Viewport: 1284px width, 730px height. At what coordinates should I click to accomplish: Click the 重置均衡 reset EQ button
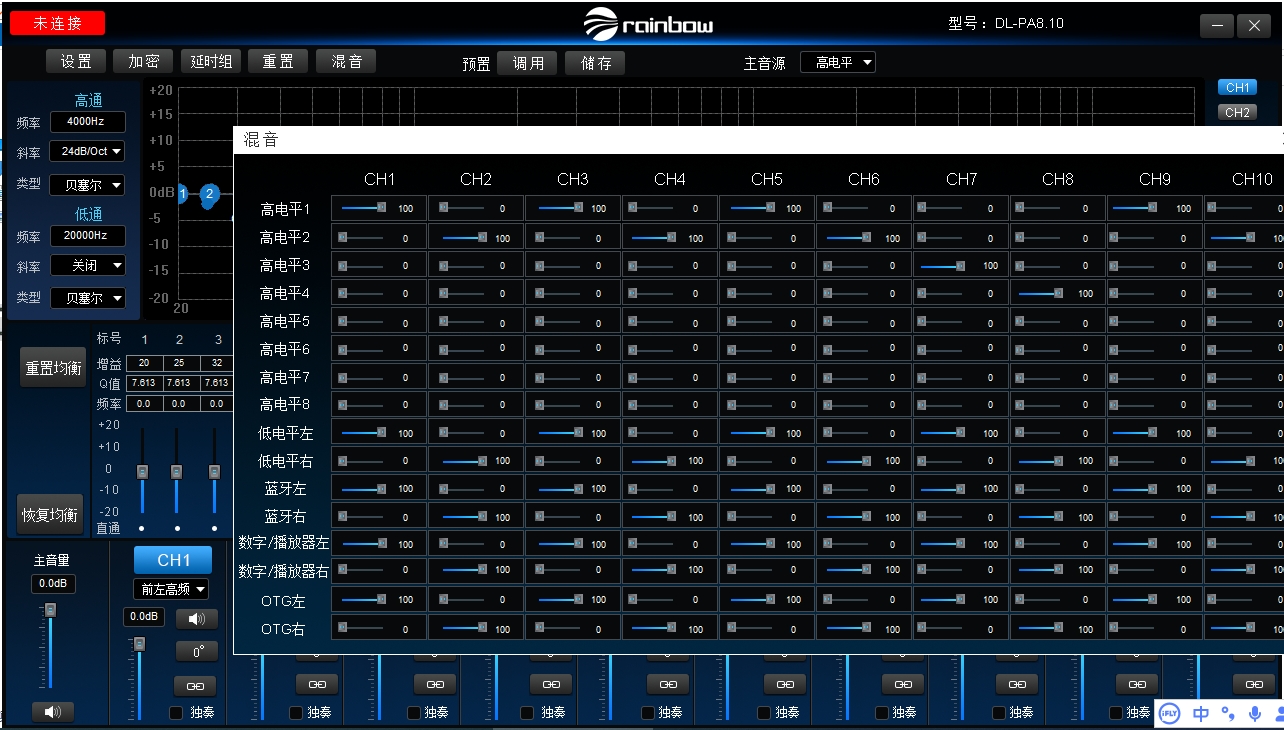coord(52,367)
